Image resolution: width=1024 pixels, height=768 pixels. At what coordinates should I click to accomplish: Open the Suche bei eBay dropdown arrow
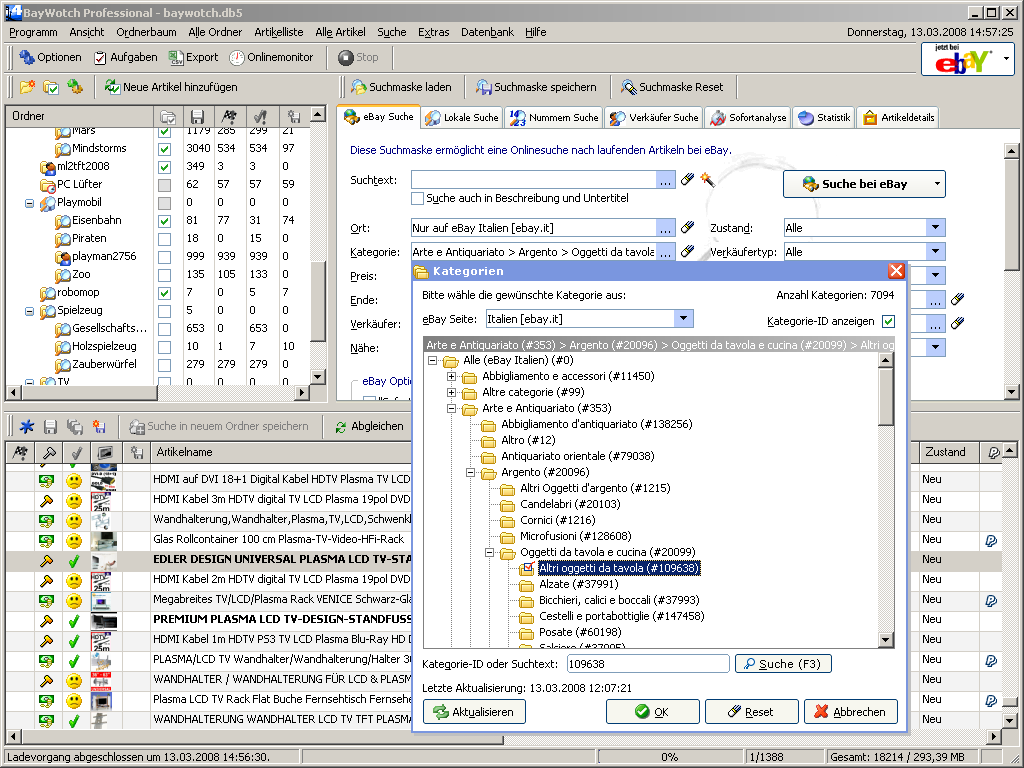click(937, 184)
